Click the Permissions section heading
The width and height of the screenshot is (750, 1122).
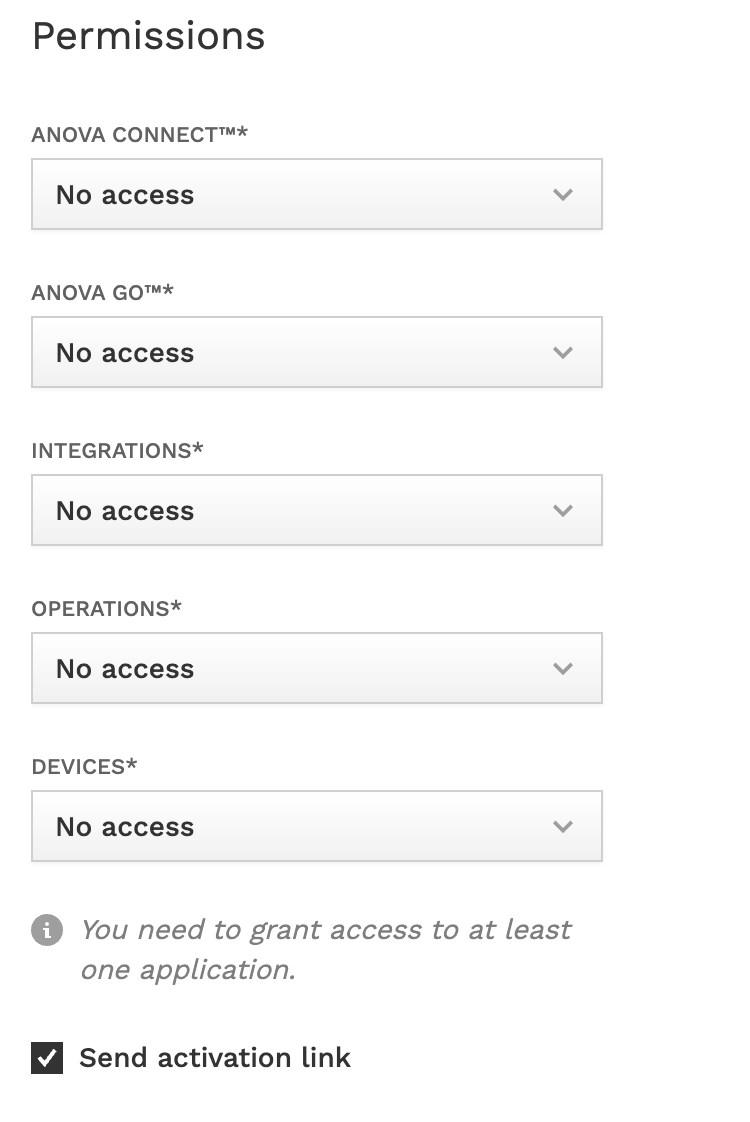click(x=149, y=36)
